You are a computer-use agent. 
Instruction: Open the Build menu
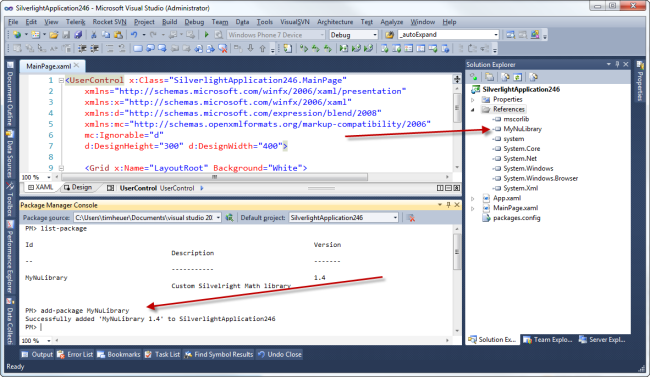click(170, 22)
